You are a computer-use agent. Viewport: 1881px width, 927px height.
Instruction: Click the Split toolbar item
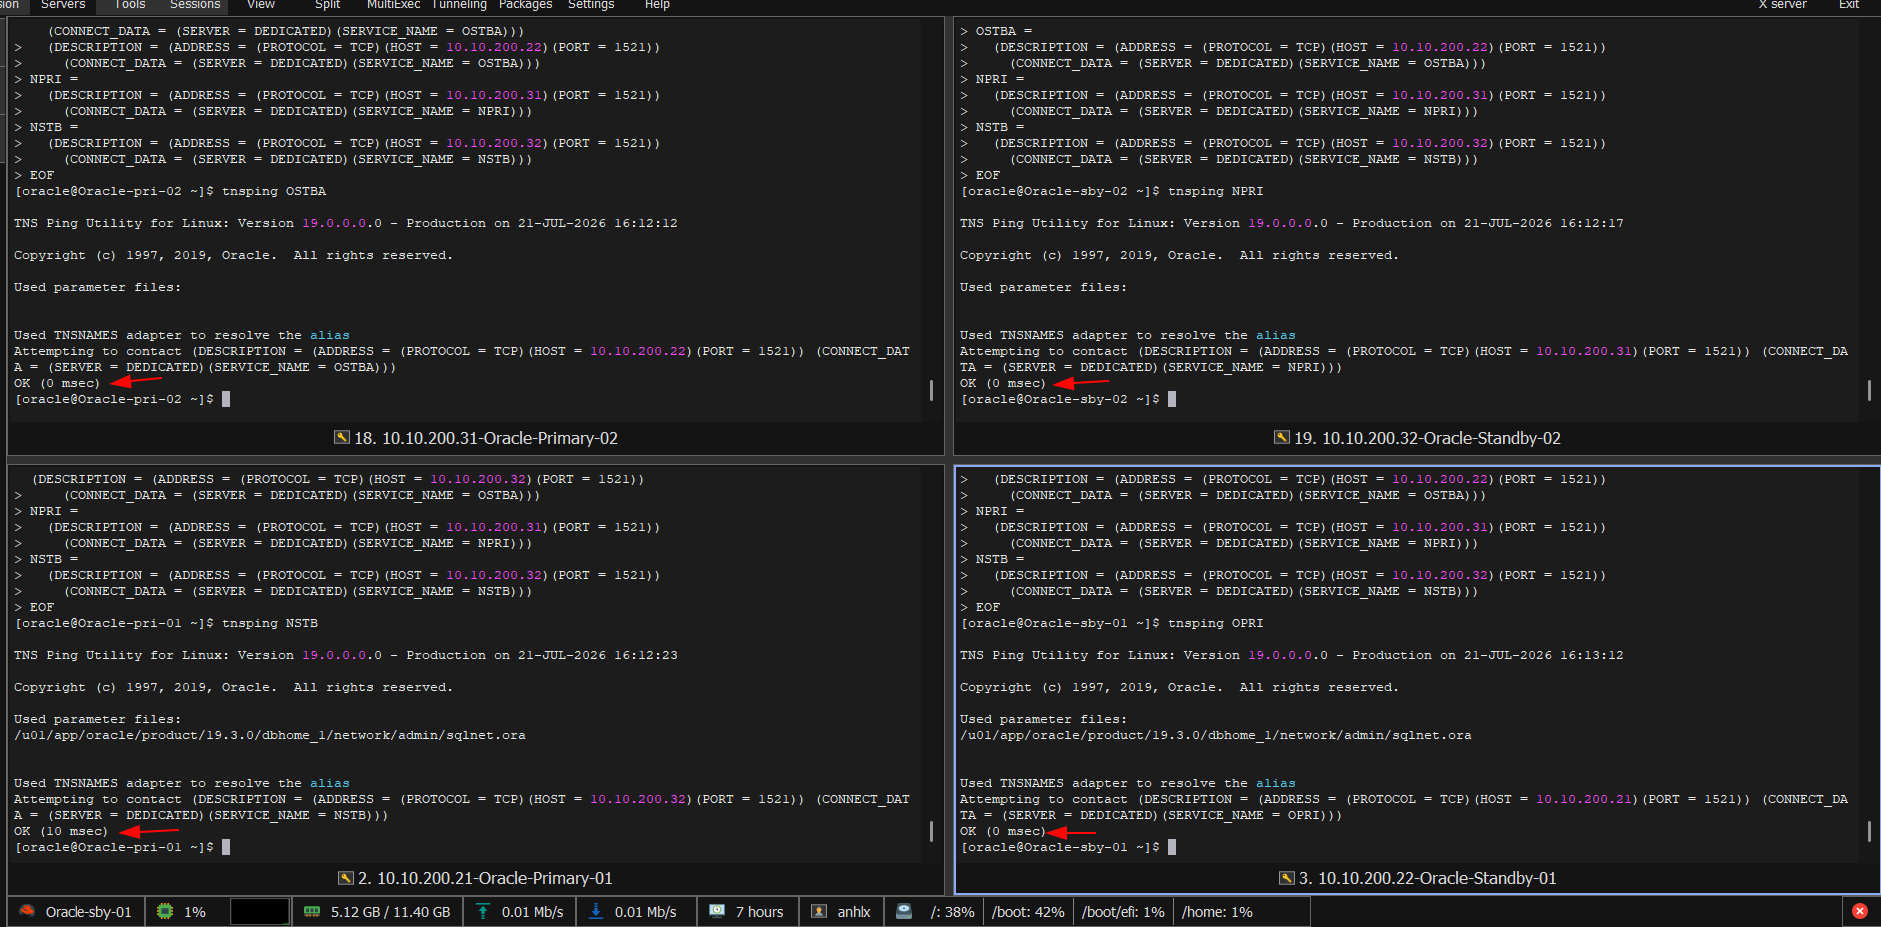point(328,5)
